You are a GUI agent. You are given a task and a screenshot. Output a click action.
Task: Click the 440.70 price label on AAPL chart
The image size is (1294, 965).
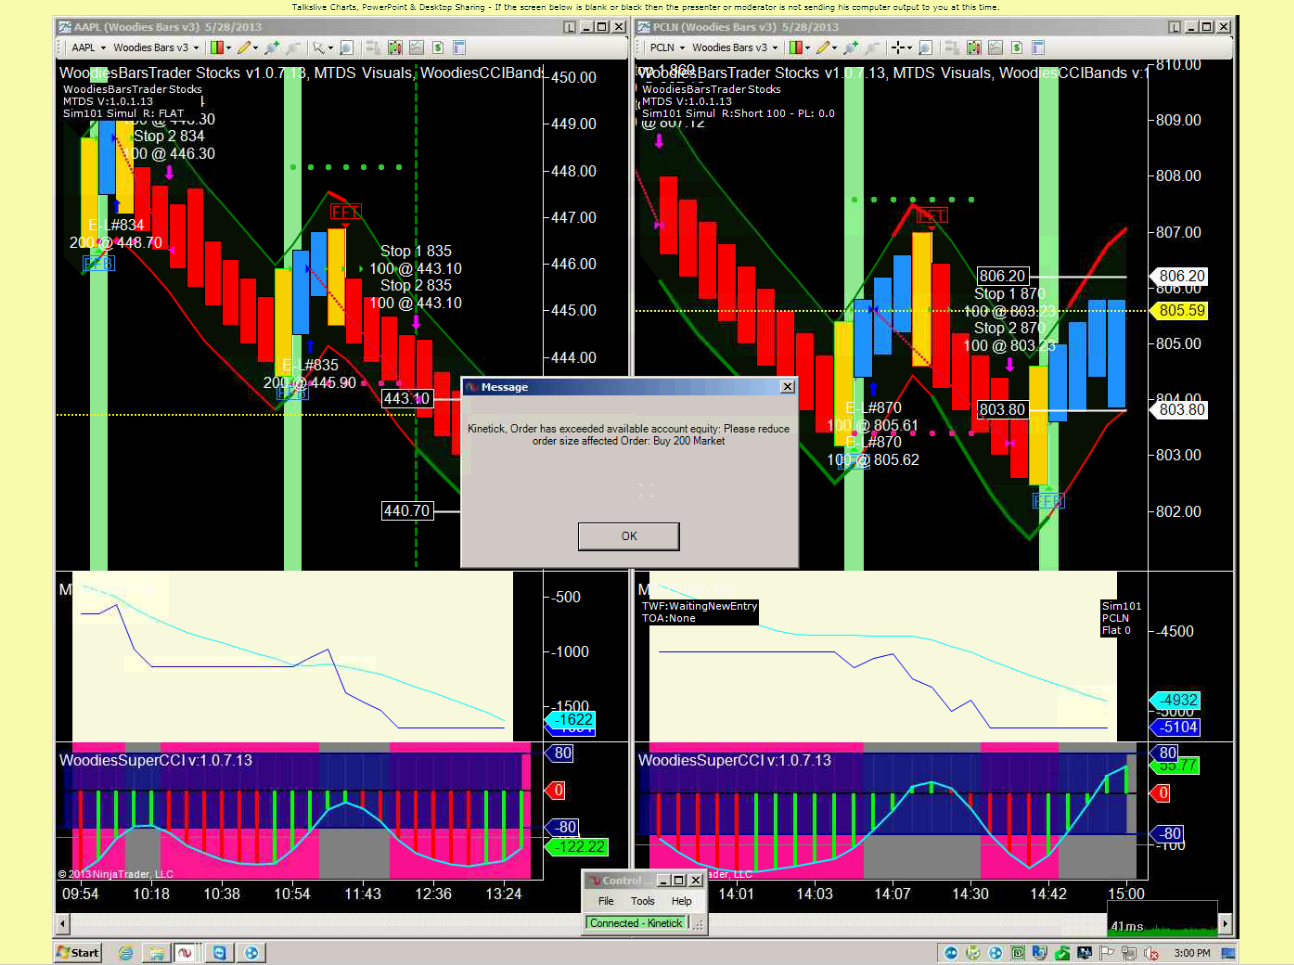pyautogui.click(x=406, y=511)
